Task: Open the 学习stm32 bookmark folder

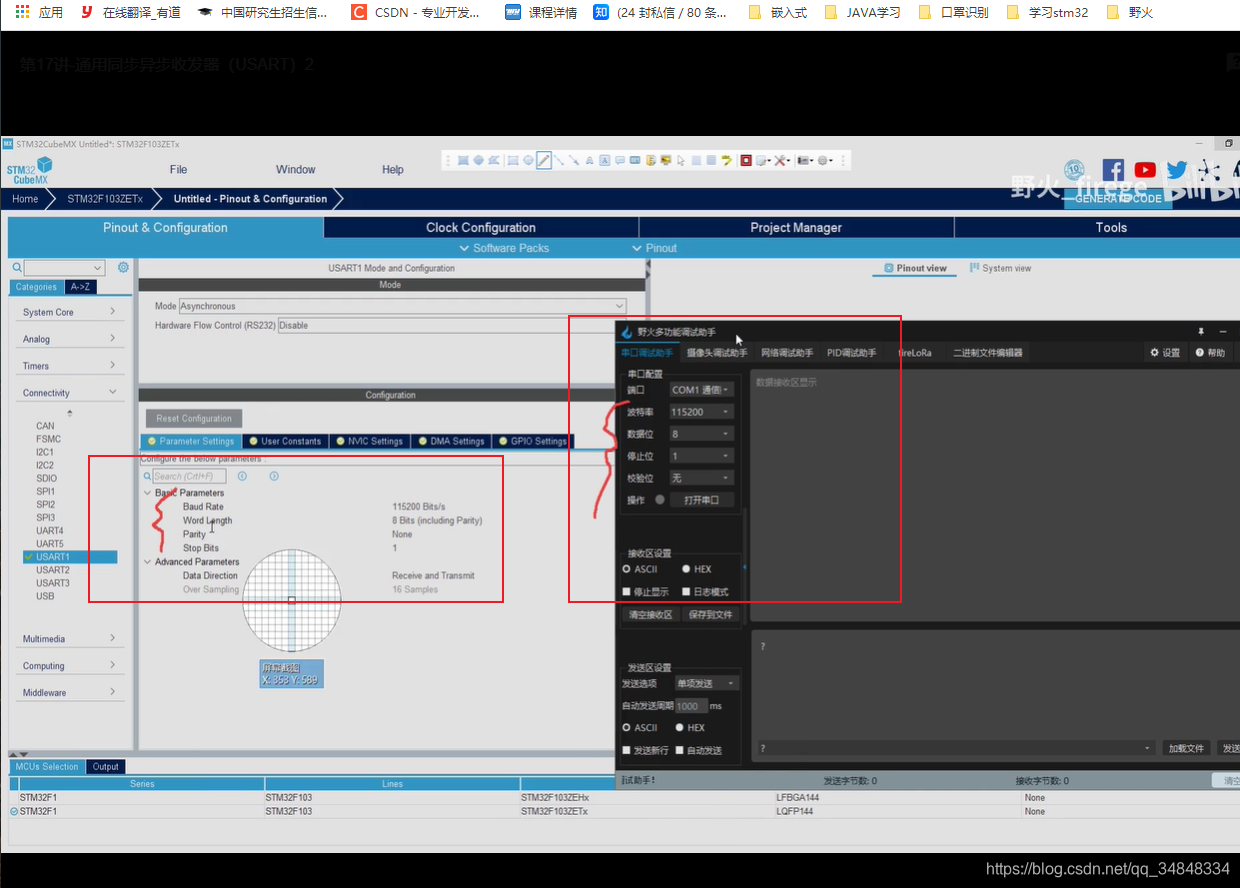Action: point(1047,13)
